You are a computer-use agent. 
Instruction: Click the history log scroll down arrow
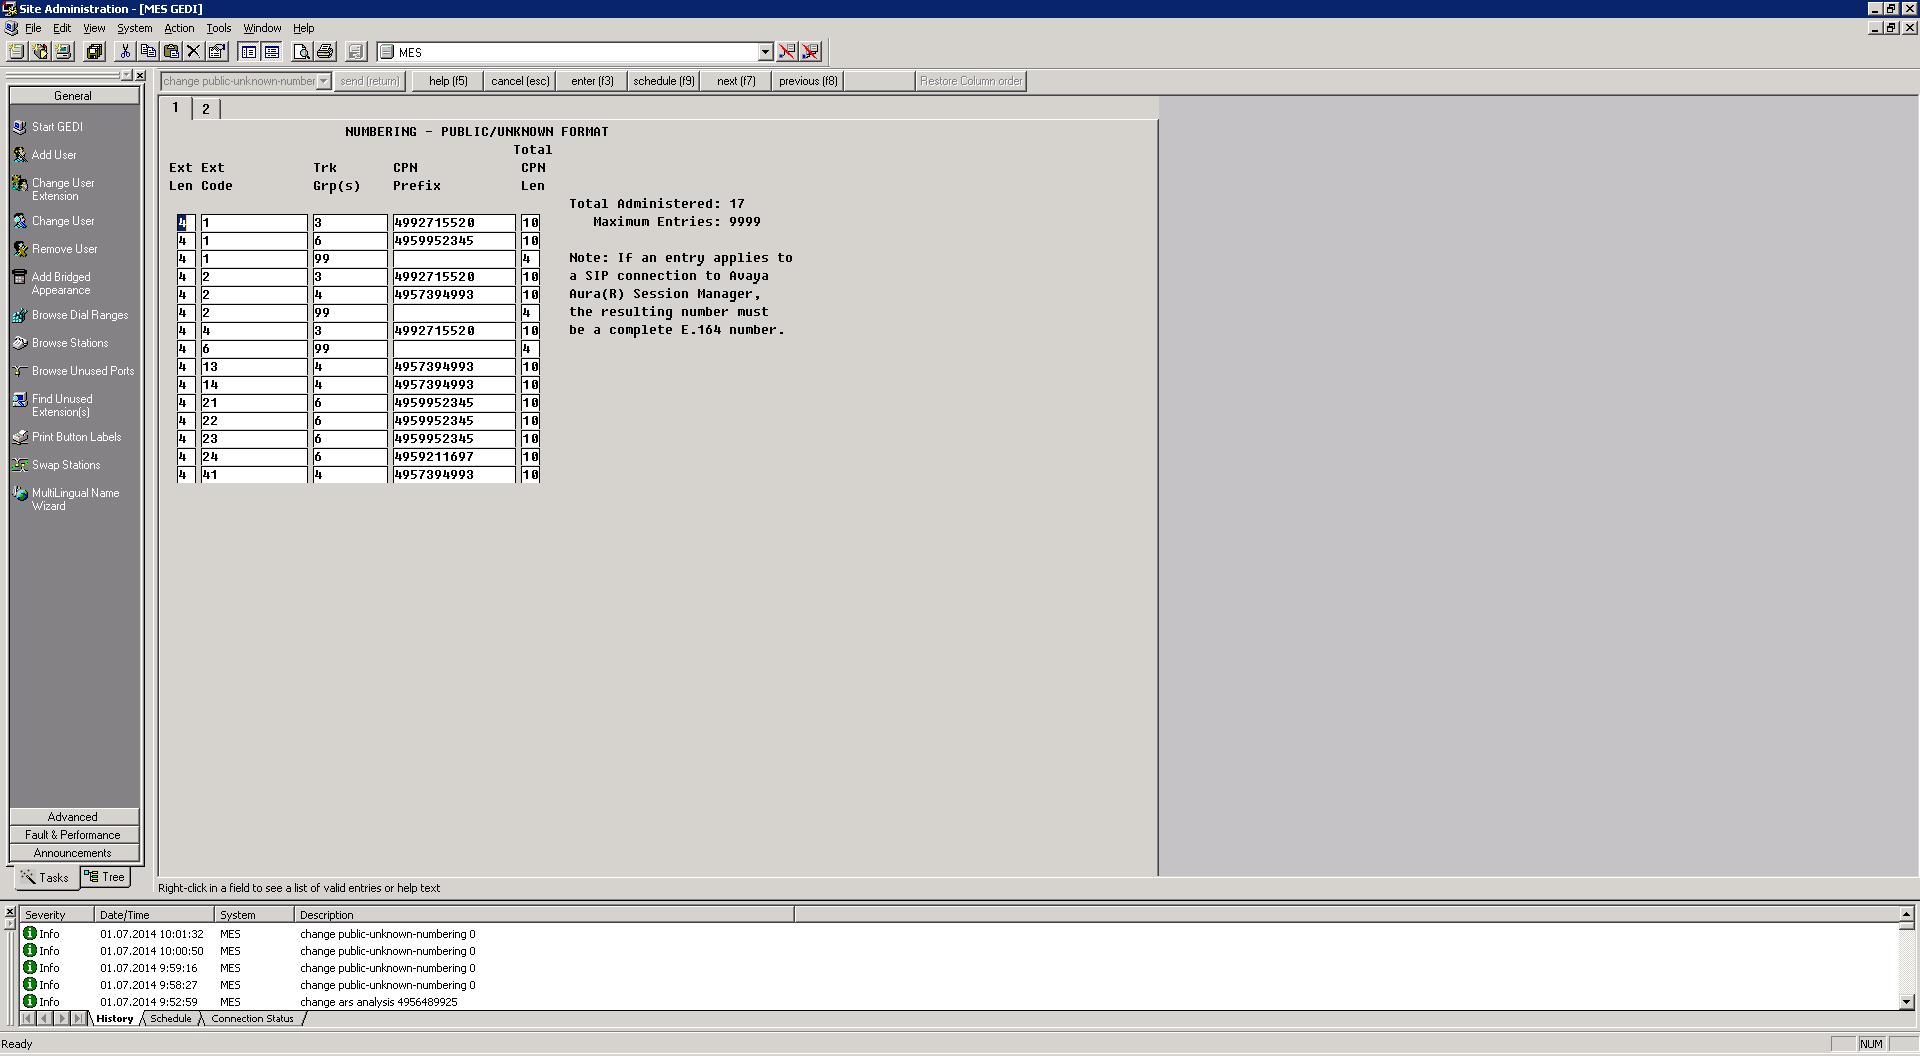point(1906,1001)
